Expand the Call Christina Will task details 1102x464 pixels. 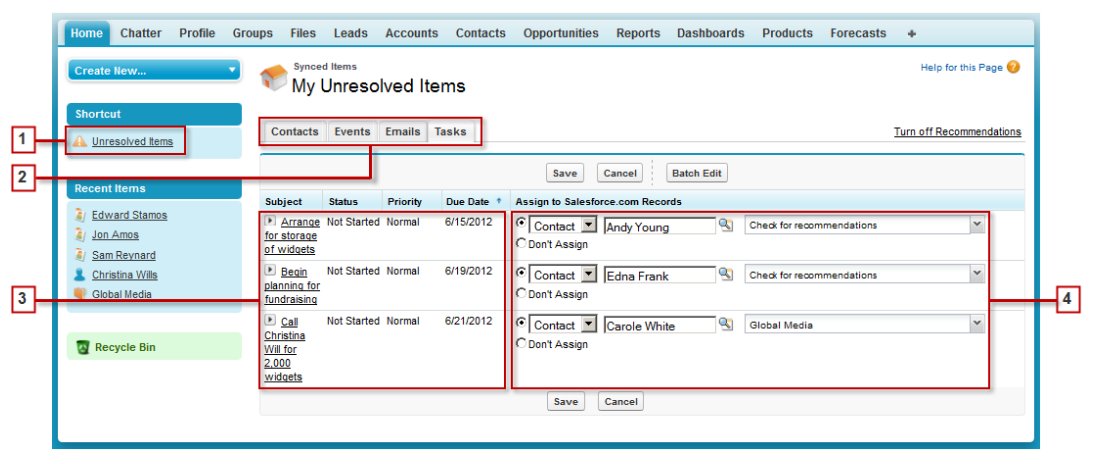(270, 320)
